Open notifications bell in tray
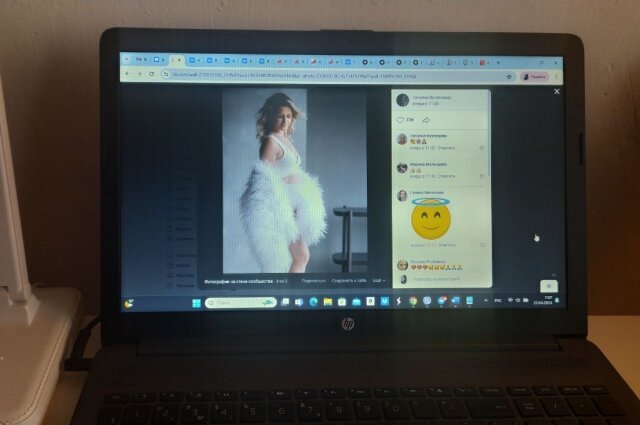This screenshot has height=425, width=640. (x=557, y=300)
